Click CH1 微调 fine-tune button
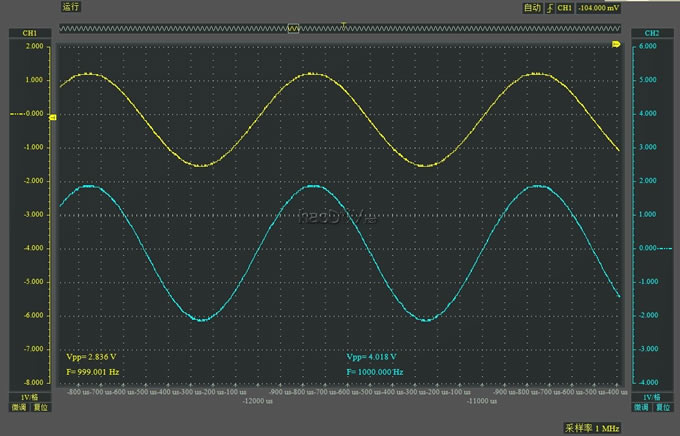 (x=19, y=408)
